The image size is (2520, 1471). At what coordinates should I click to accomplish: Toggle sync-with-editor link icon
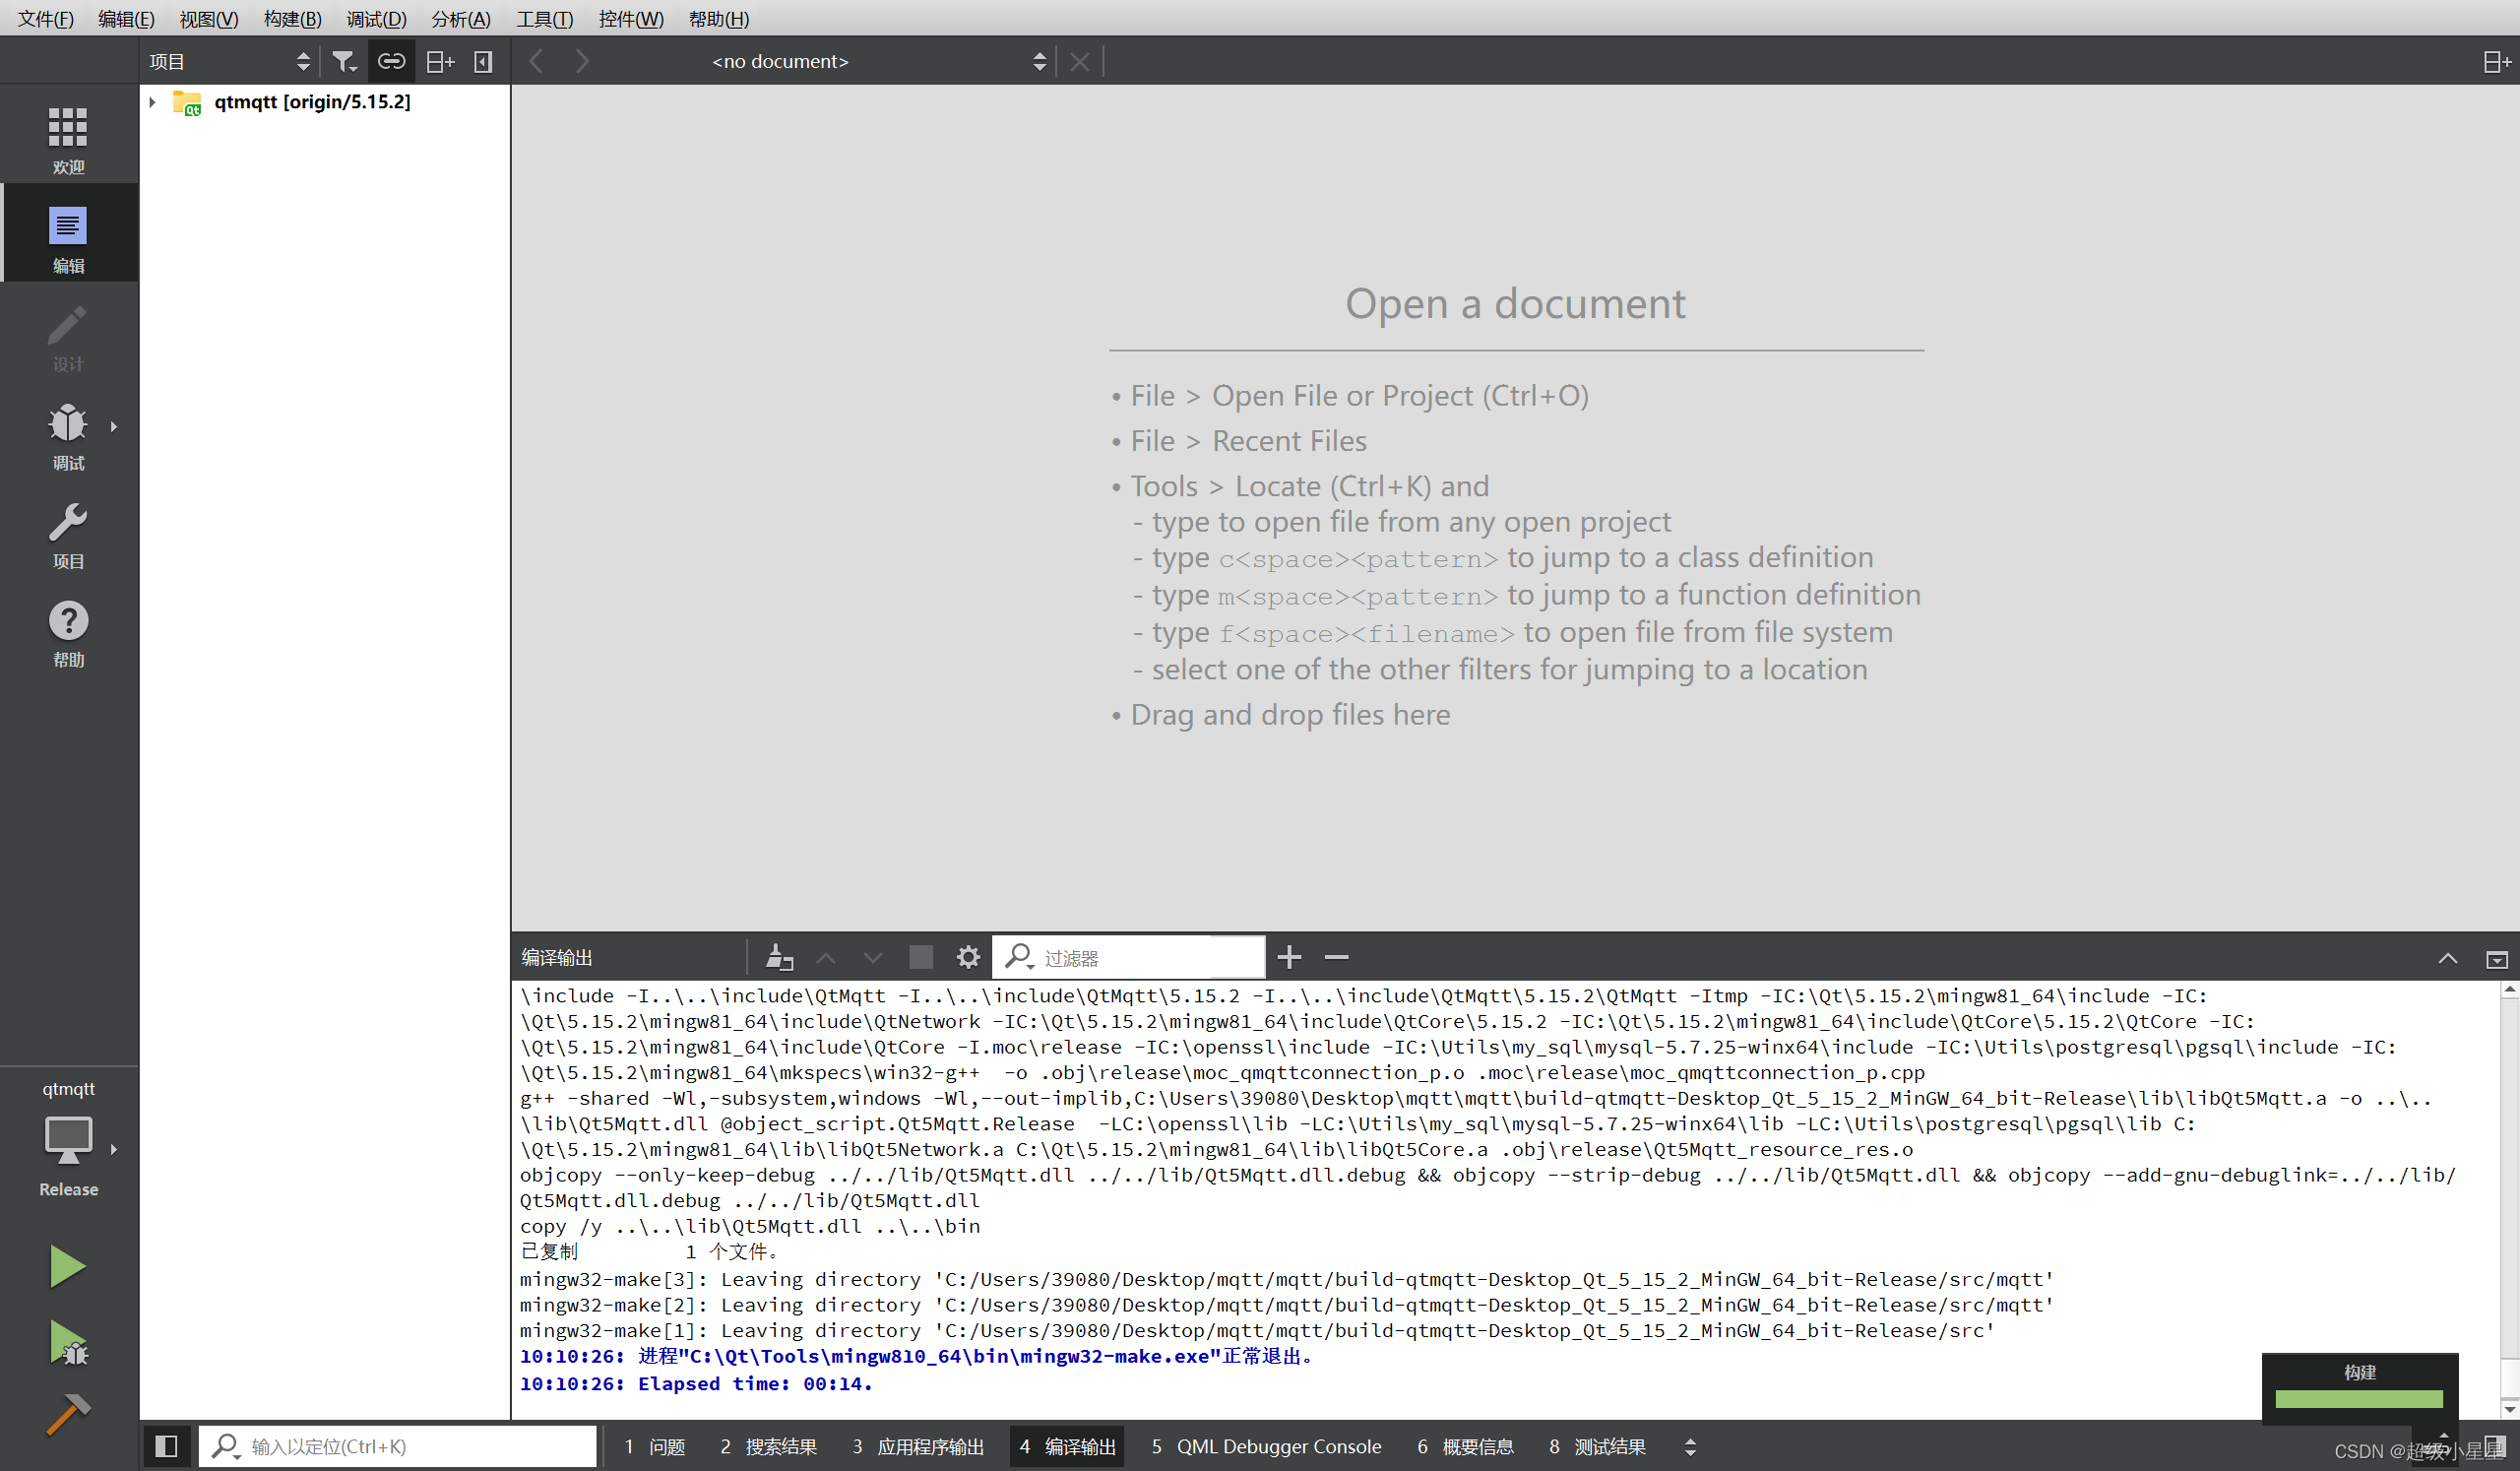[390, 61]
